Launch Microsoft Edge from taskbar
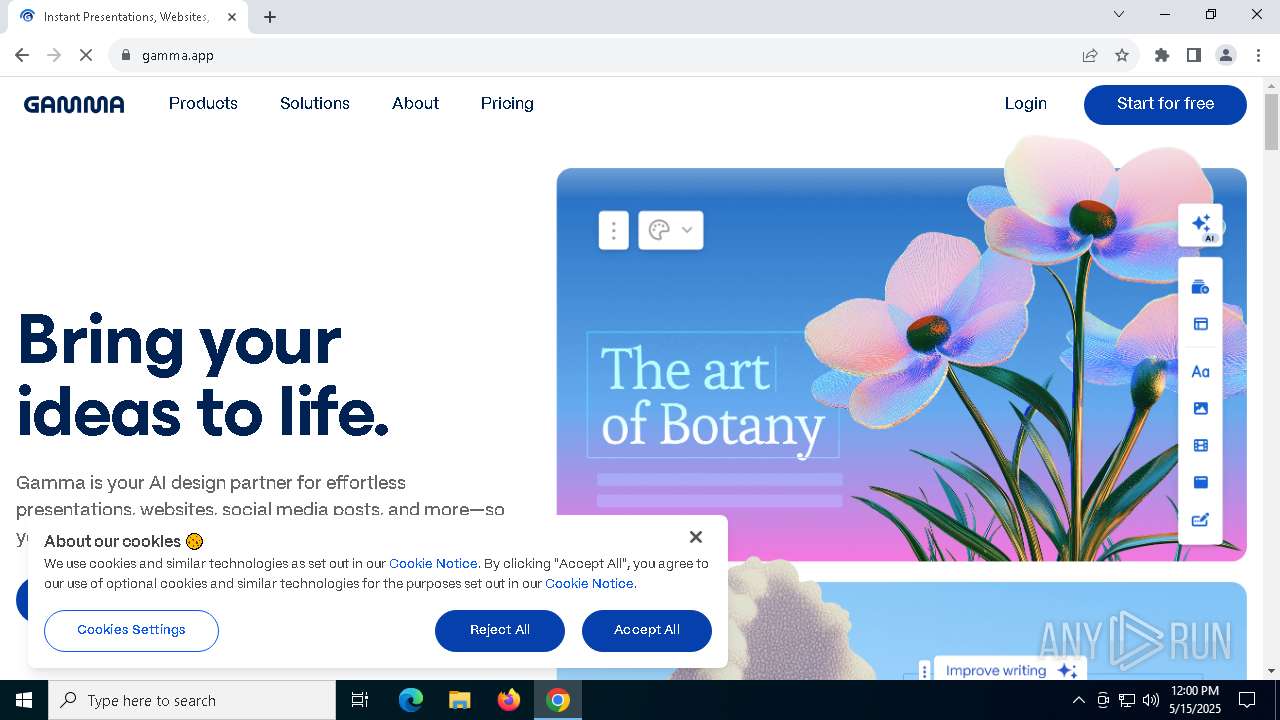1280x720 pixels. [411, 700]
